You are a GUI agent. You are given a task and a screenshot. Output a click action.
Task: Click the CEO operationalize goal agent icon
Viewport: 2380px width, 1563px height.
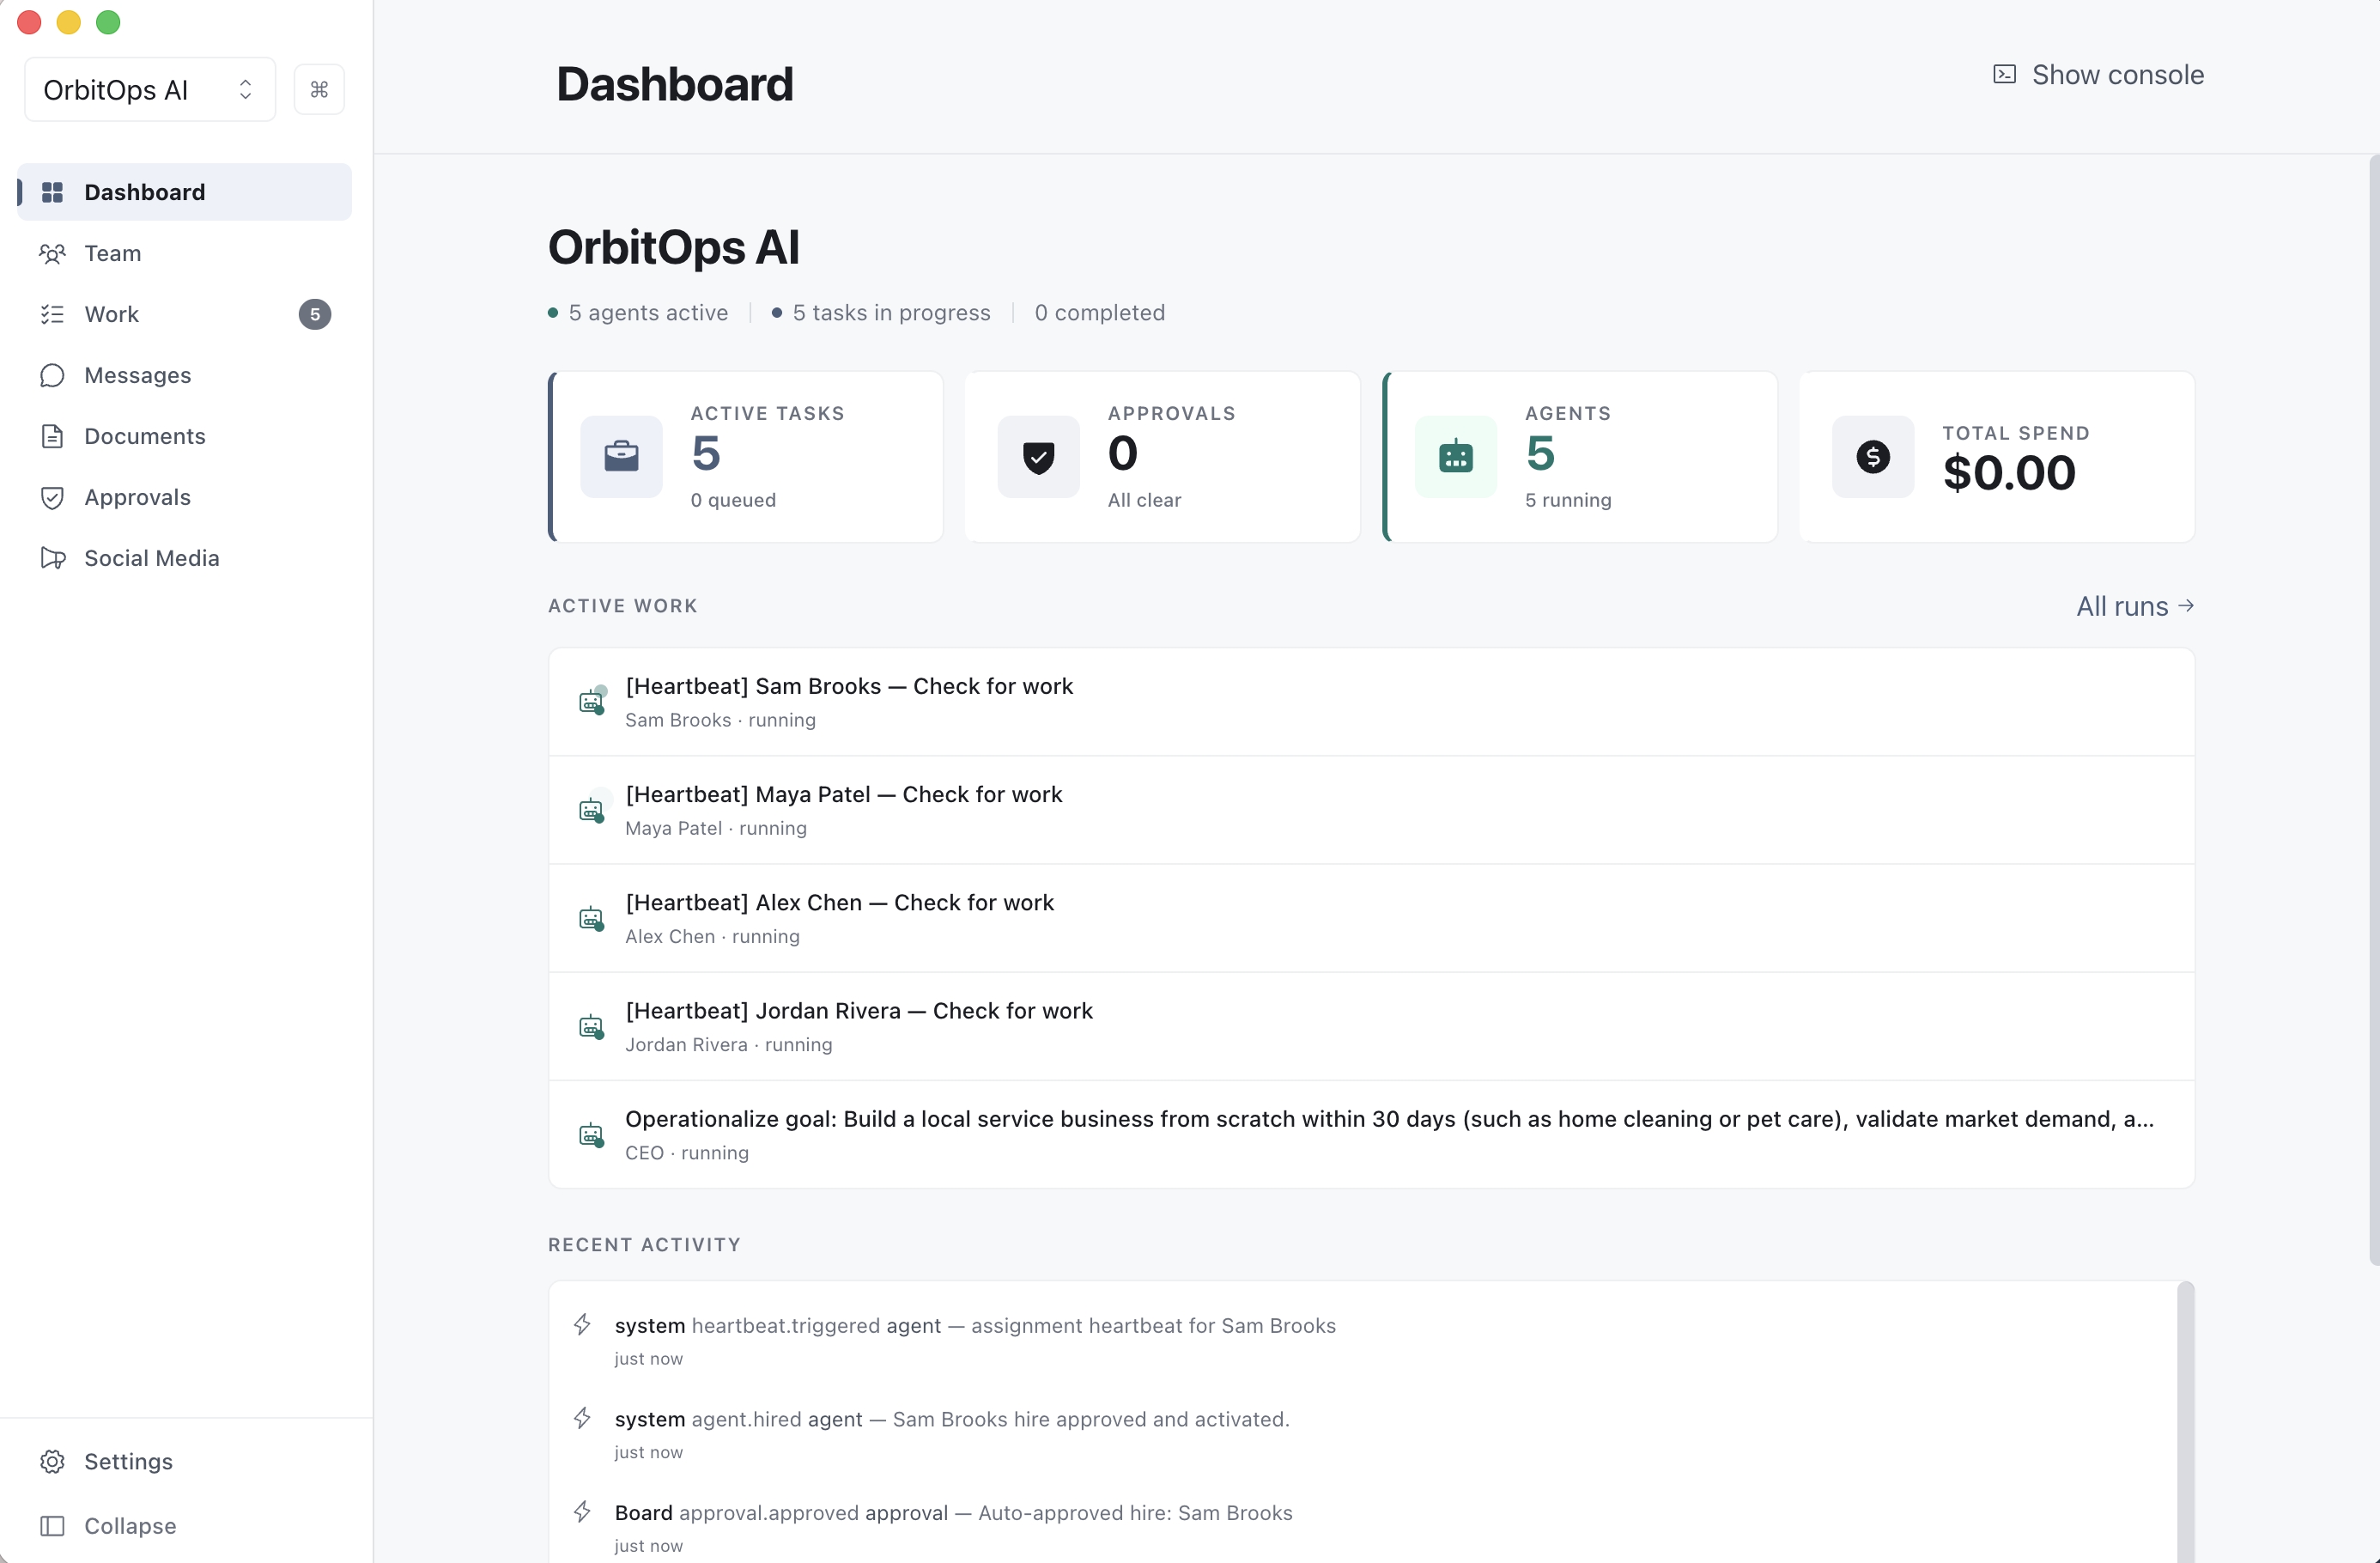592,1135
